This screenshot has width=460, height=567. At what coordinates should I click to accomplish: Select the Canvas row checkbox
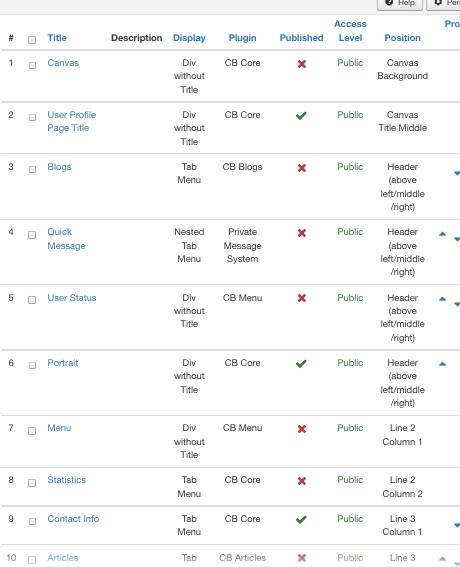point(32,65)
